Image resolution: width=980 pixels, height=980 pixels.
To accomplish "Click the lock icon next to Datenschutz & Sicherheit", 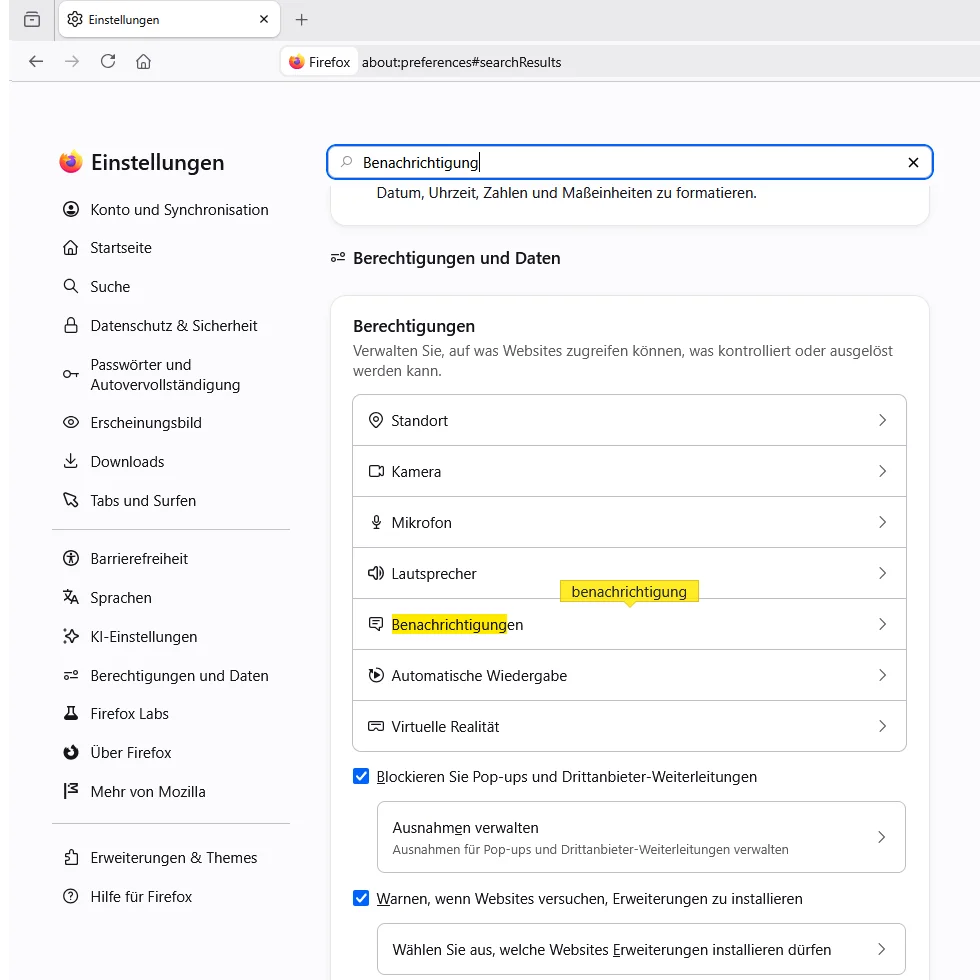I will point(71,325).
